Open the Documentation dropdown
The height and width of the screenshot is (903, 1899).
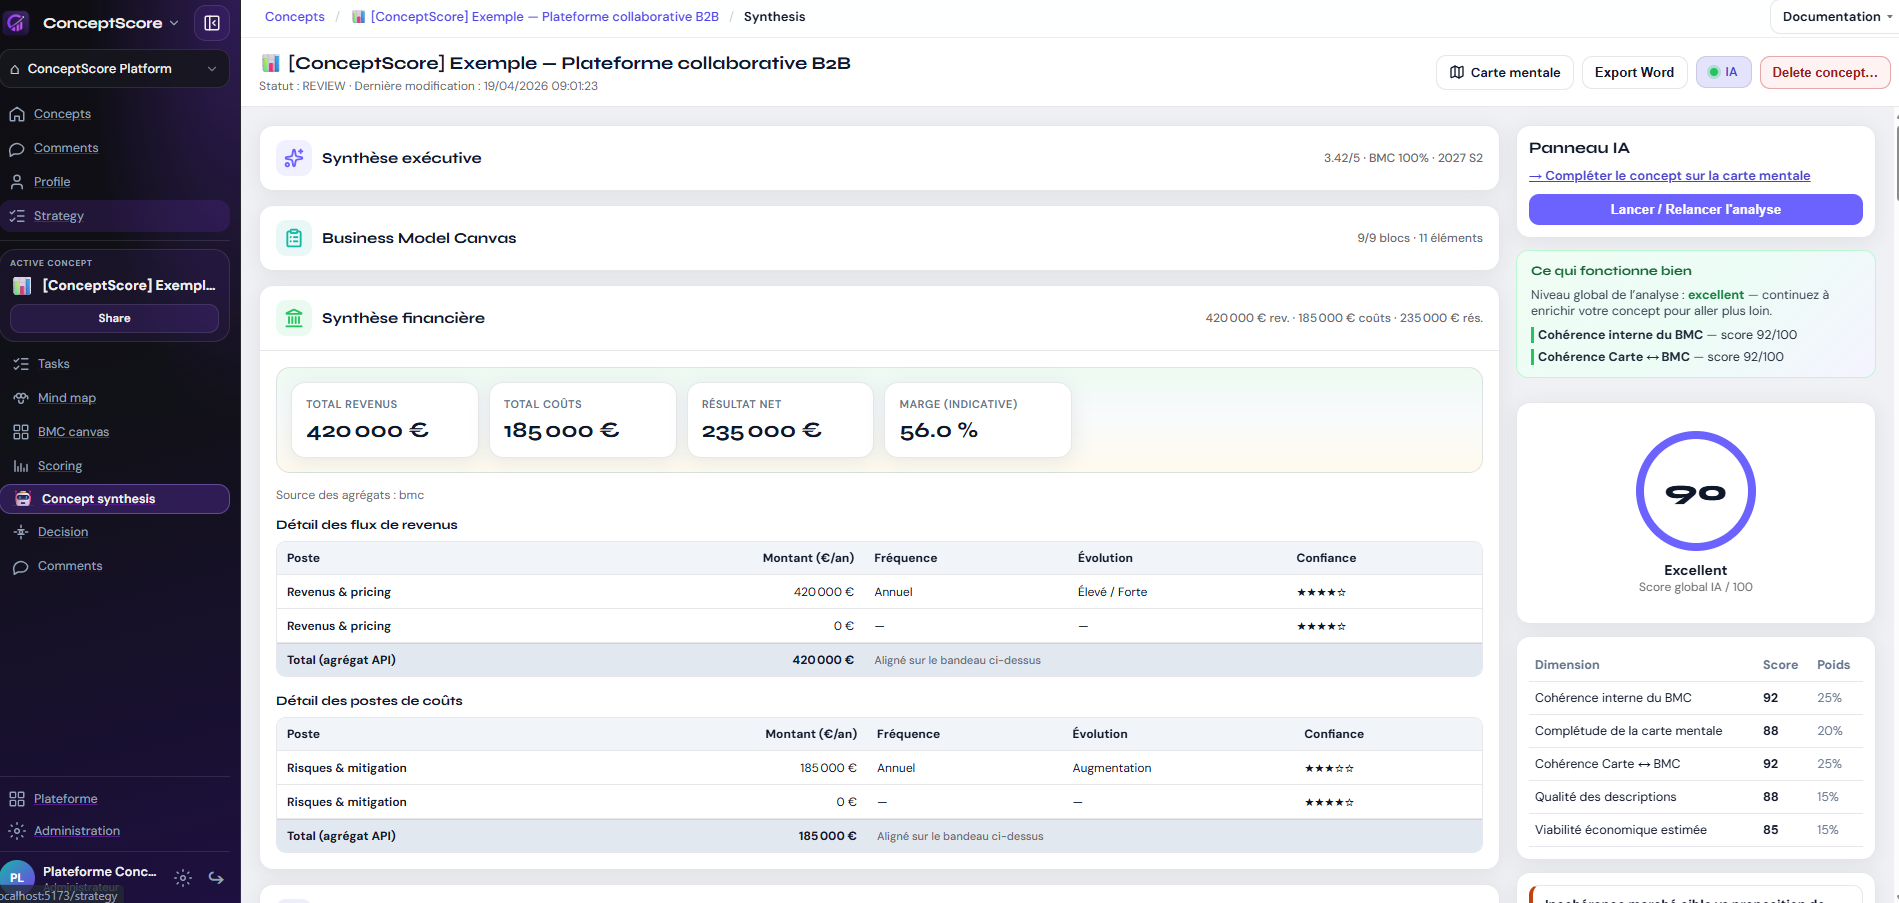(x=1836, y=17)
